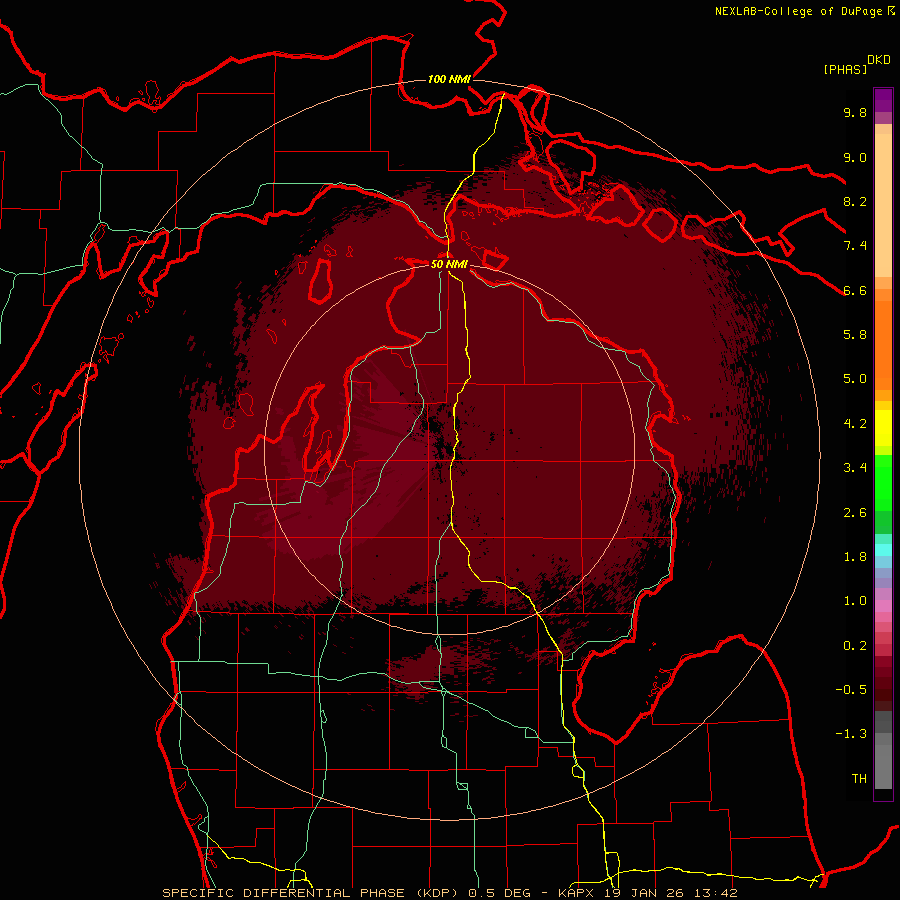Click the TH legend label
Viewport: 900px width, 900px height.
859,779
